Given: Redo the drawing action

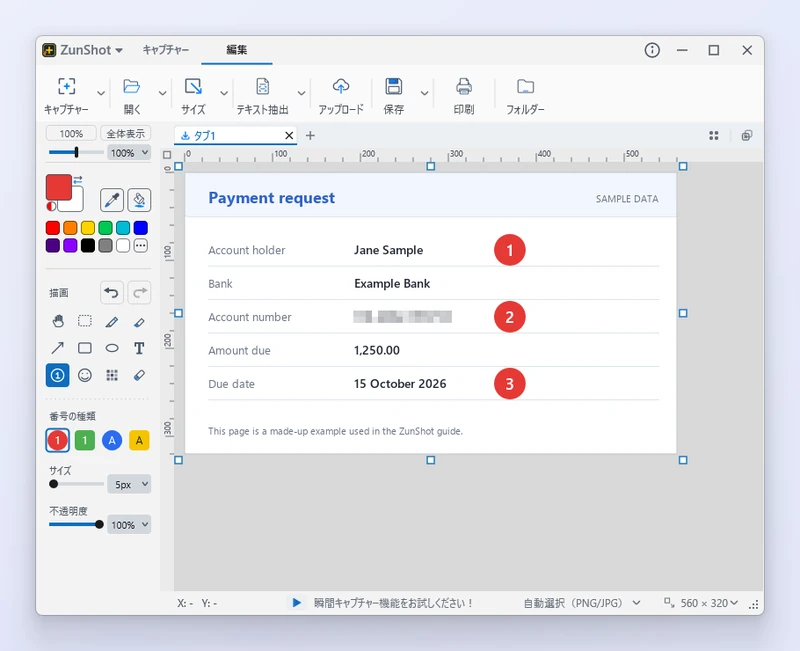Looking at the screenshot, I should tap(139, 293).
